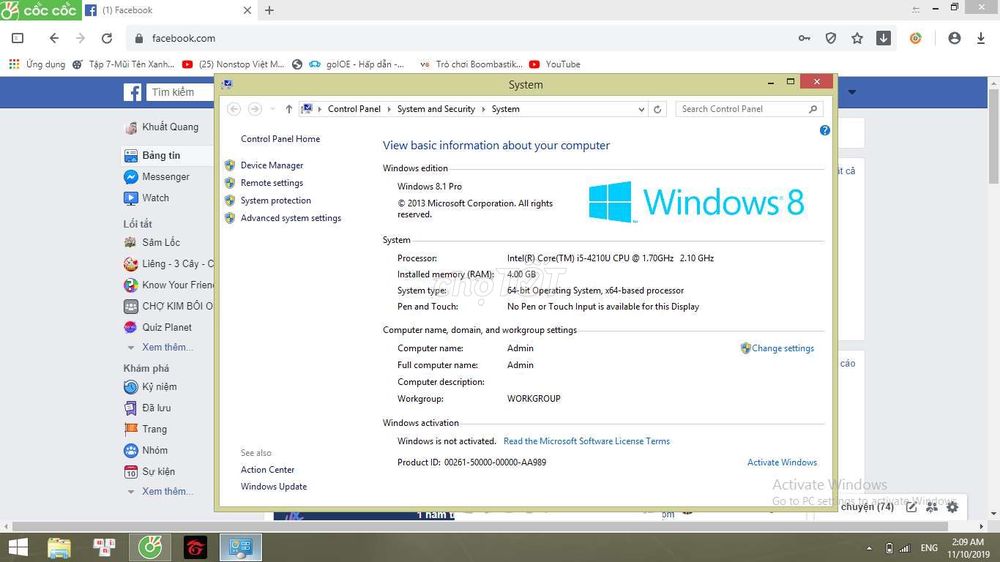Go up one level in Control Panel
Image resolution: width=1000 pixels, height=562 pixels.
click(289, 109)
